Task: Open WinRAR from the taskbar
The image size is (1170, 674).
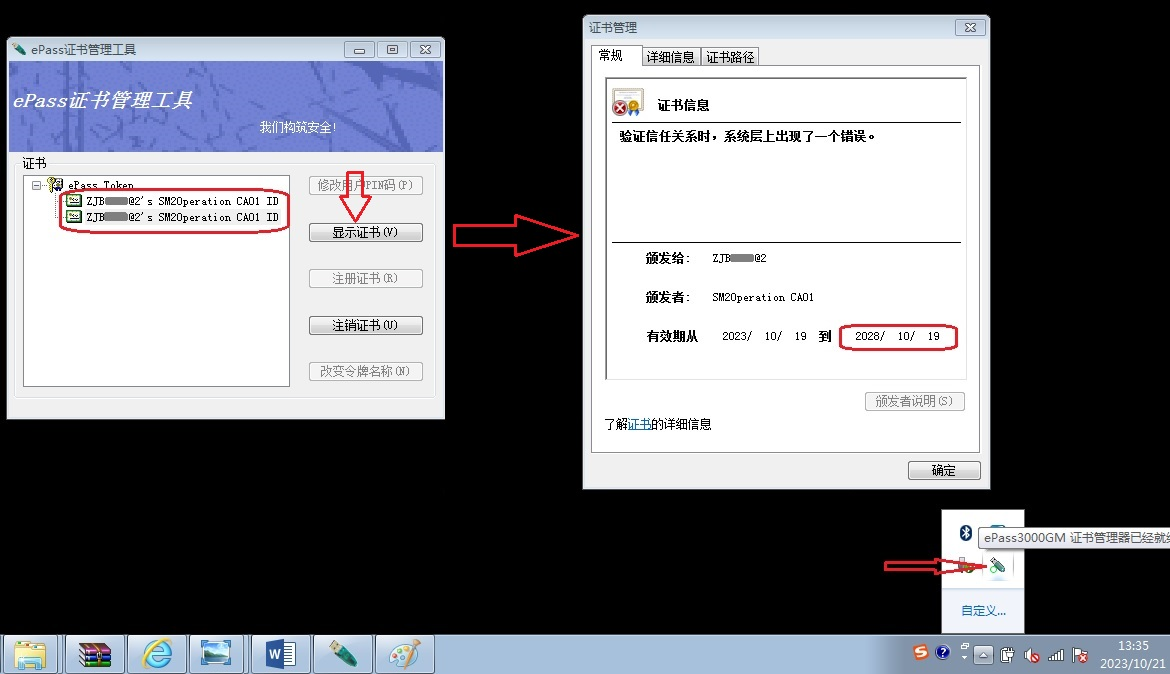Action: [94, 655]
